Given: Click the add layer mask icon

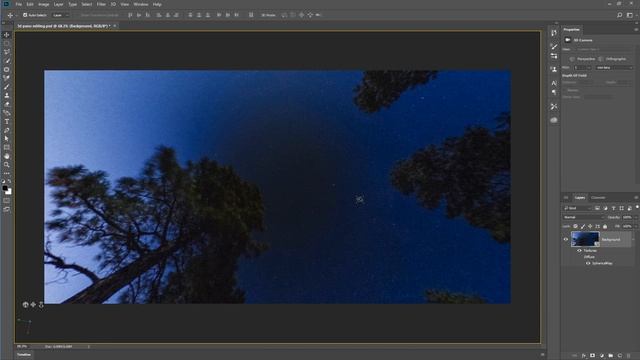Looking at the screenshot, I should pyautogui.click(x=593, y=356).
